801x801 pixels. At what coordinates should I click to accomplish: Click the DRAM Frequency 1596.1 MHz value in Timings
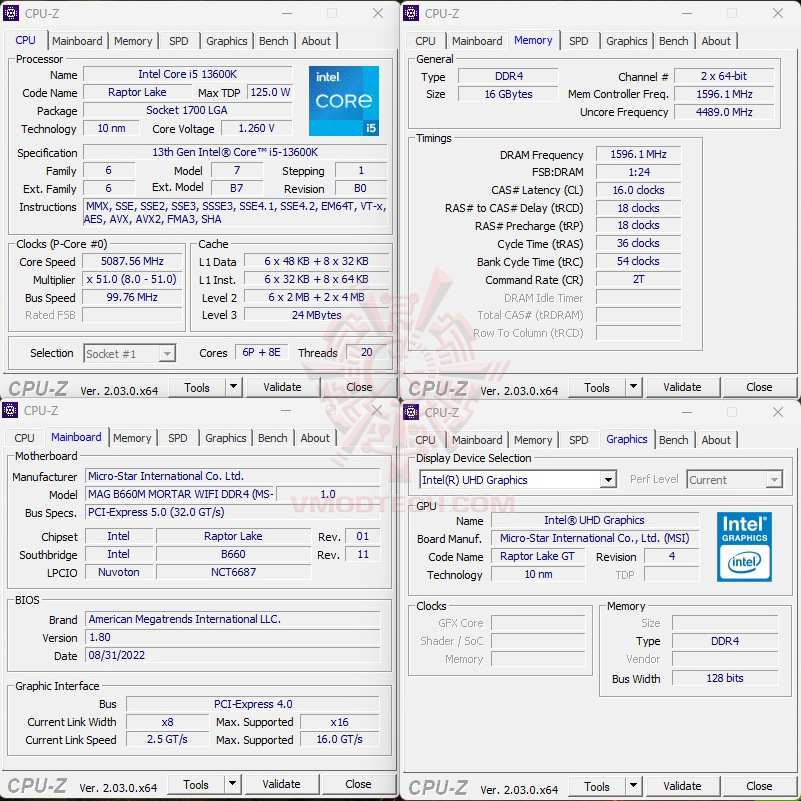639,154
